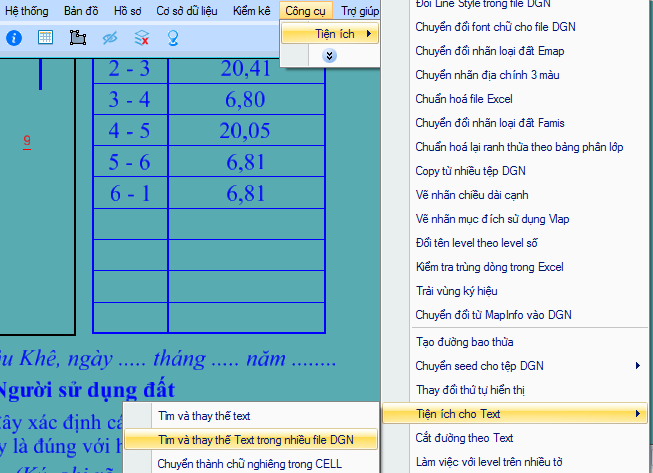Click the map location pin icon

click(173, 38)
